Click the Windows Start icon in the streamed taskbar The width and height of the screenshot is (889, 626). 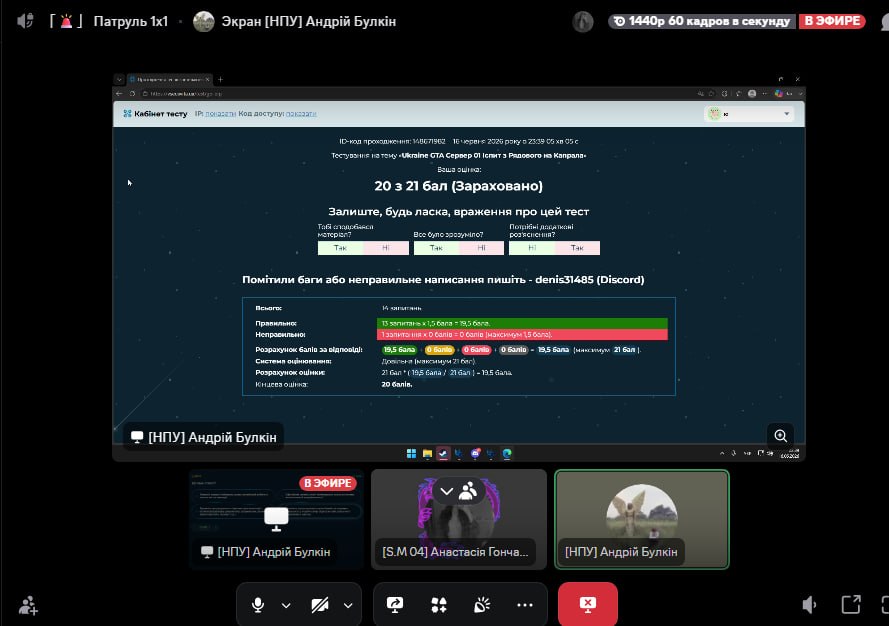[x=412, y=453]
